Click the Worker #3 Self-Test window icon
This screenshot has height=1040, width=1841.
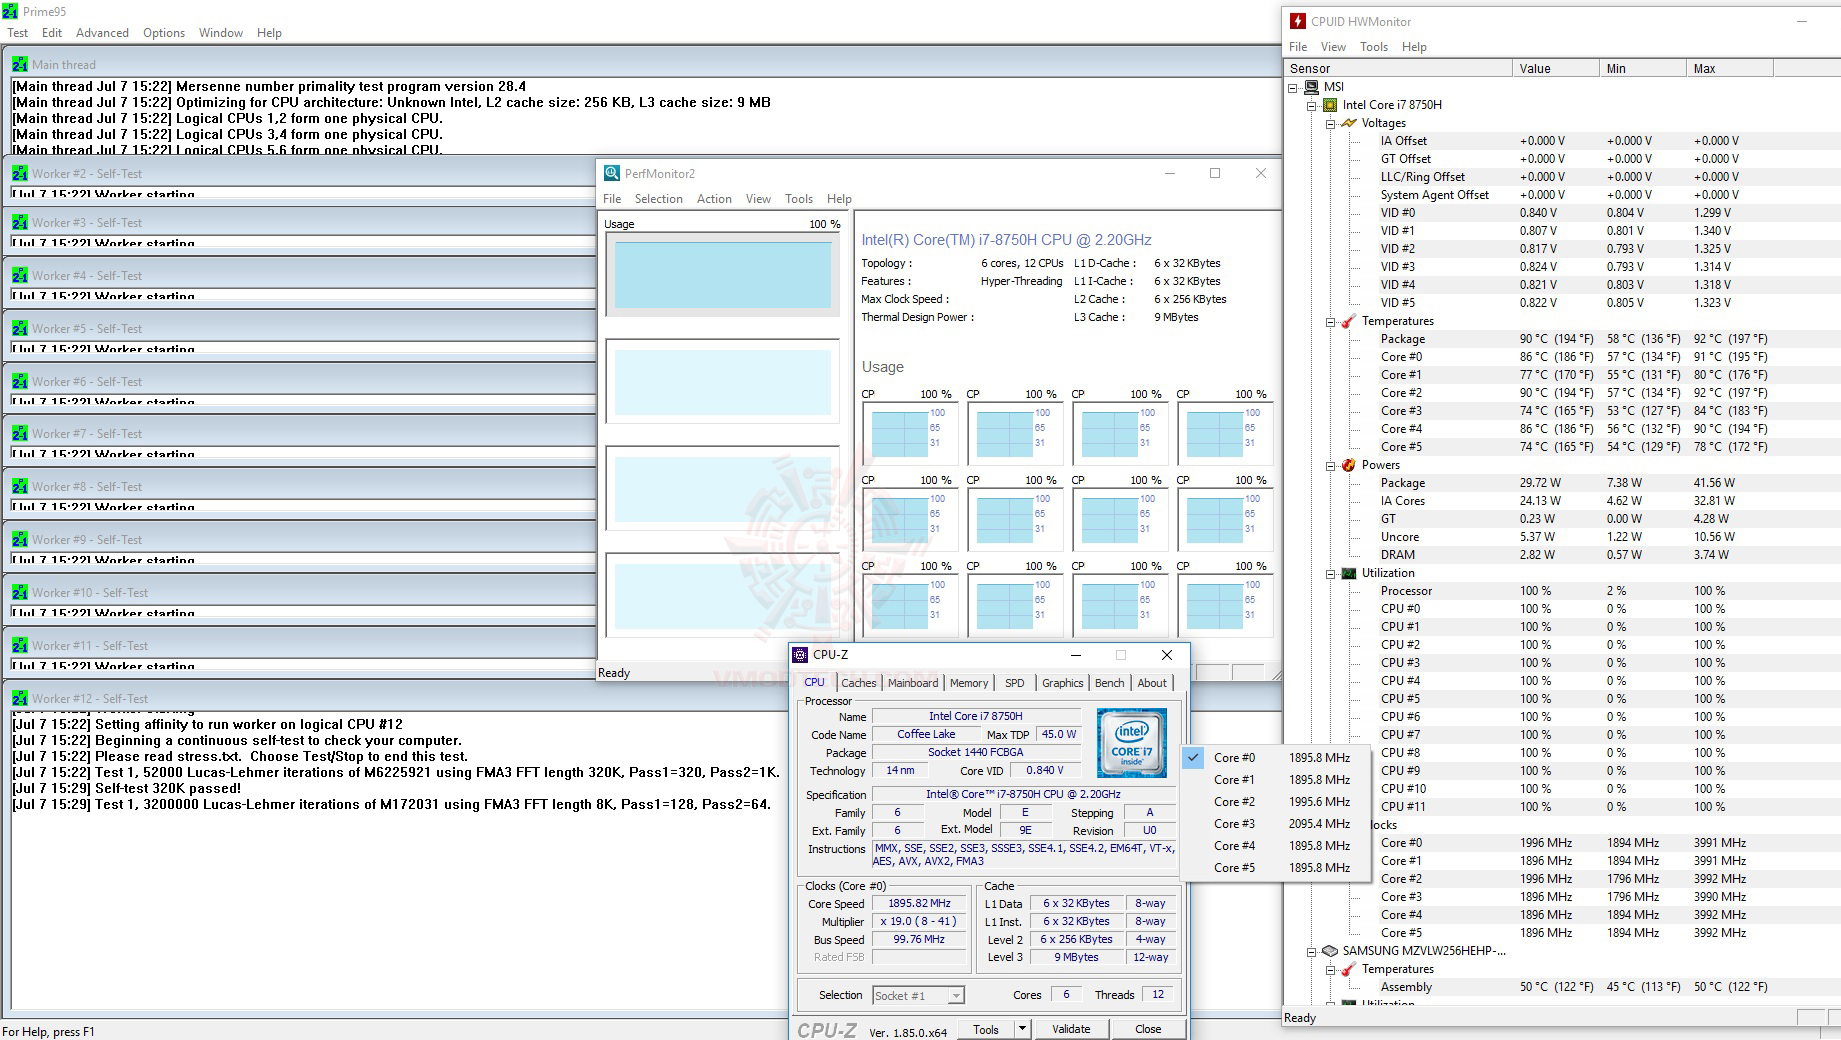(19, 222)
